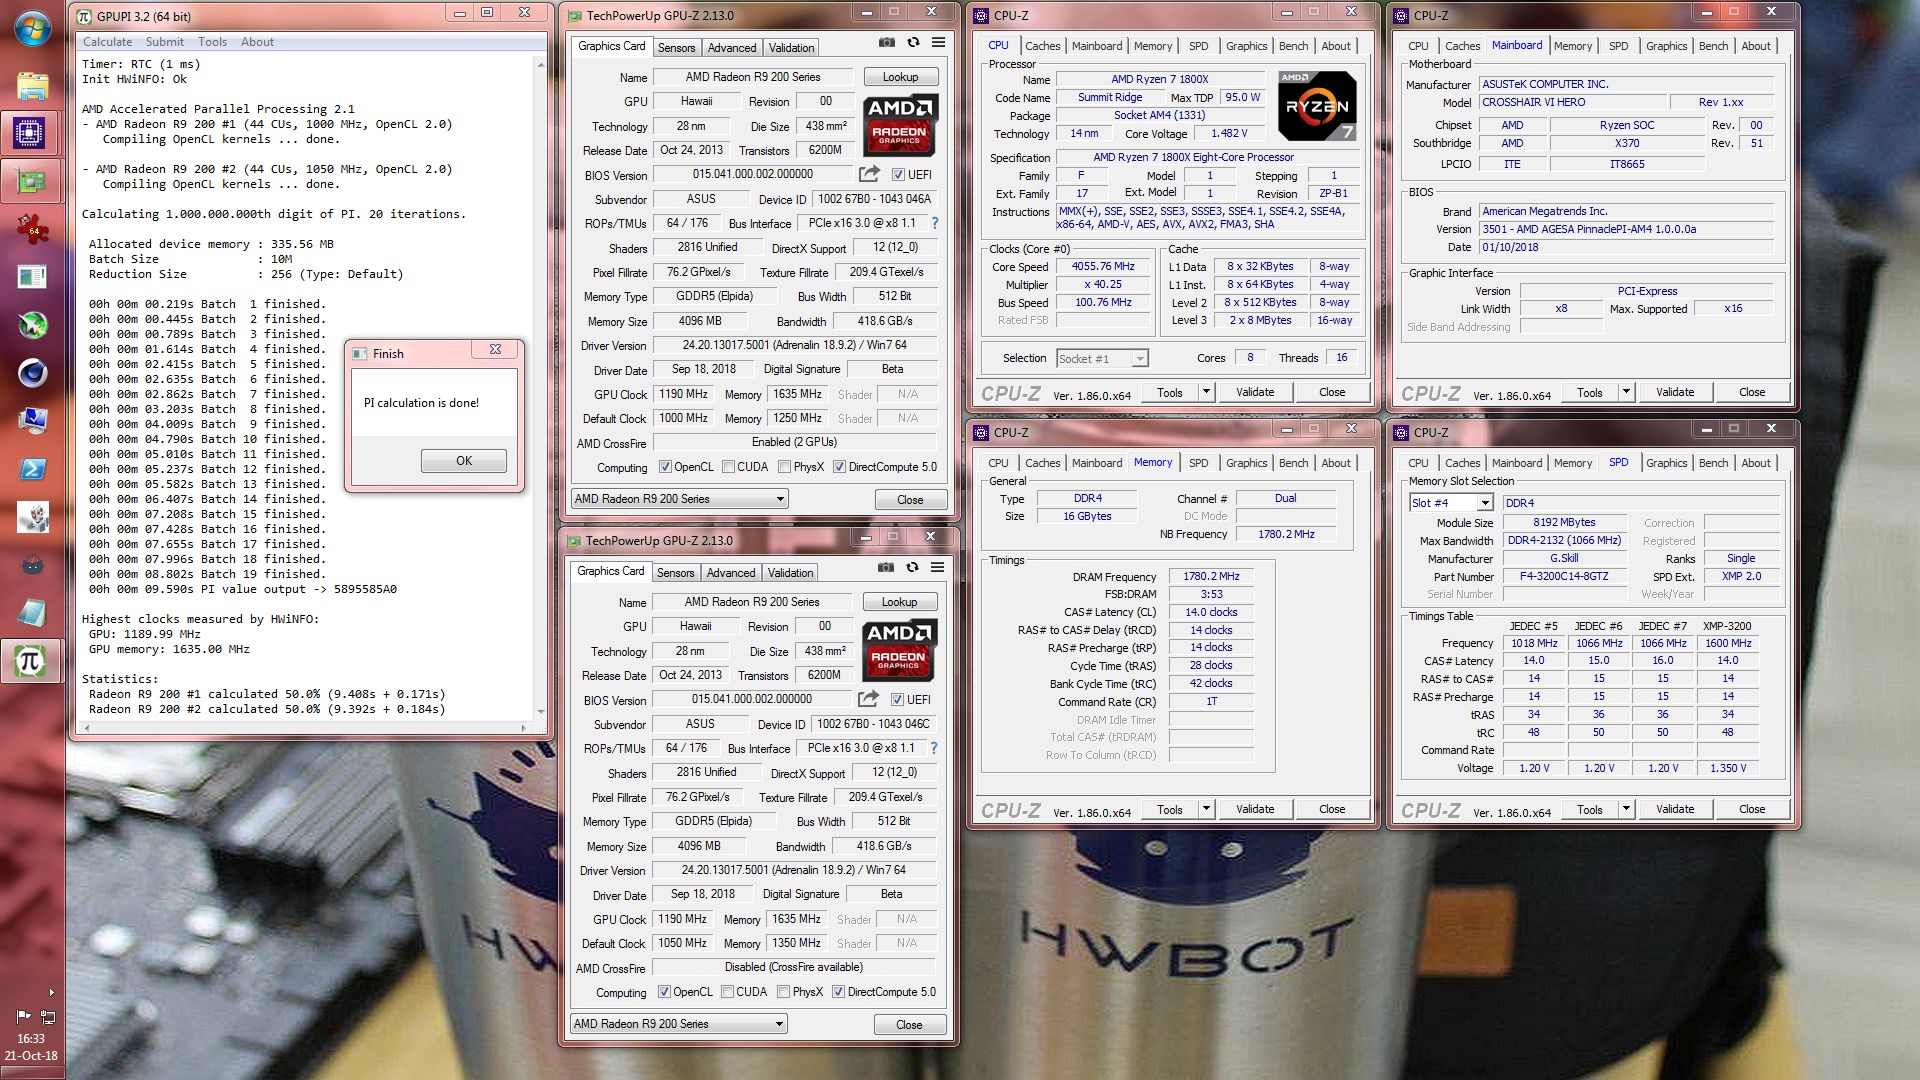The width and height of the screenshot is (1920, 1080).
Task: Open the GPUPI pi icon on the taskbar
Action: point(30,661)
